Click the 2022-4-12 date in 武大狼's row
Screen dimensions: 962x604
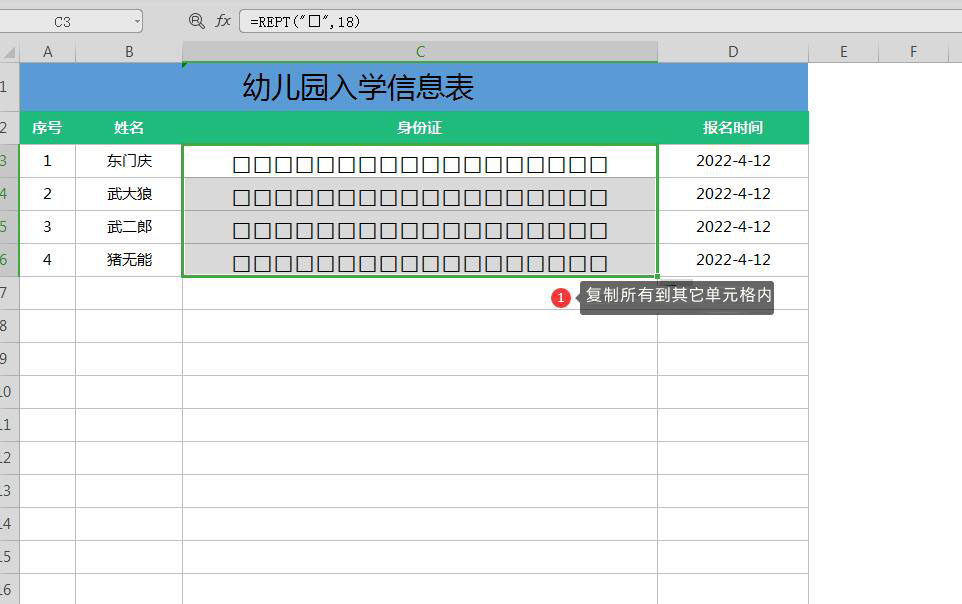coord(733,194)
